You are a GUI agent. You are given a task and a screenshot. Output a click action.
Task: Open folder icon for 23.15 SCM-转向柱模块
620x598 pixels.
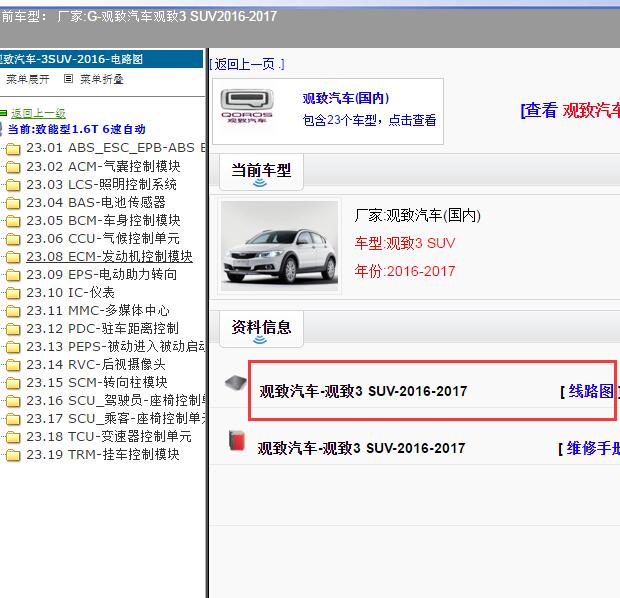(13, 384)
